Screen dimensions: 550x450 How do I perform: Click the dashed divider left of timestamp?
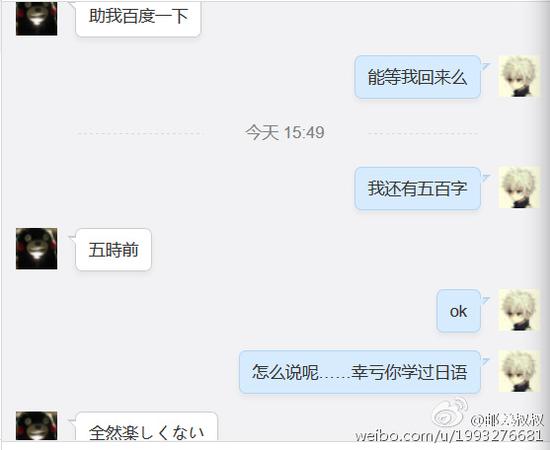pos(139,133)
